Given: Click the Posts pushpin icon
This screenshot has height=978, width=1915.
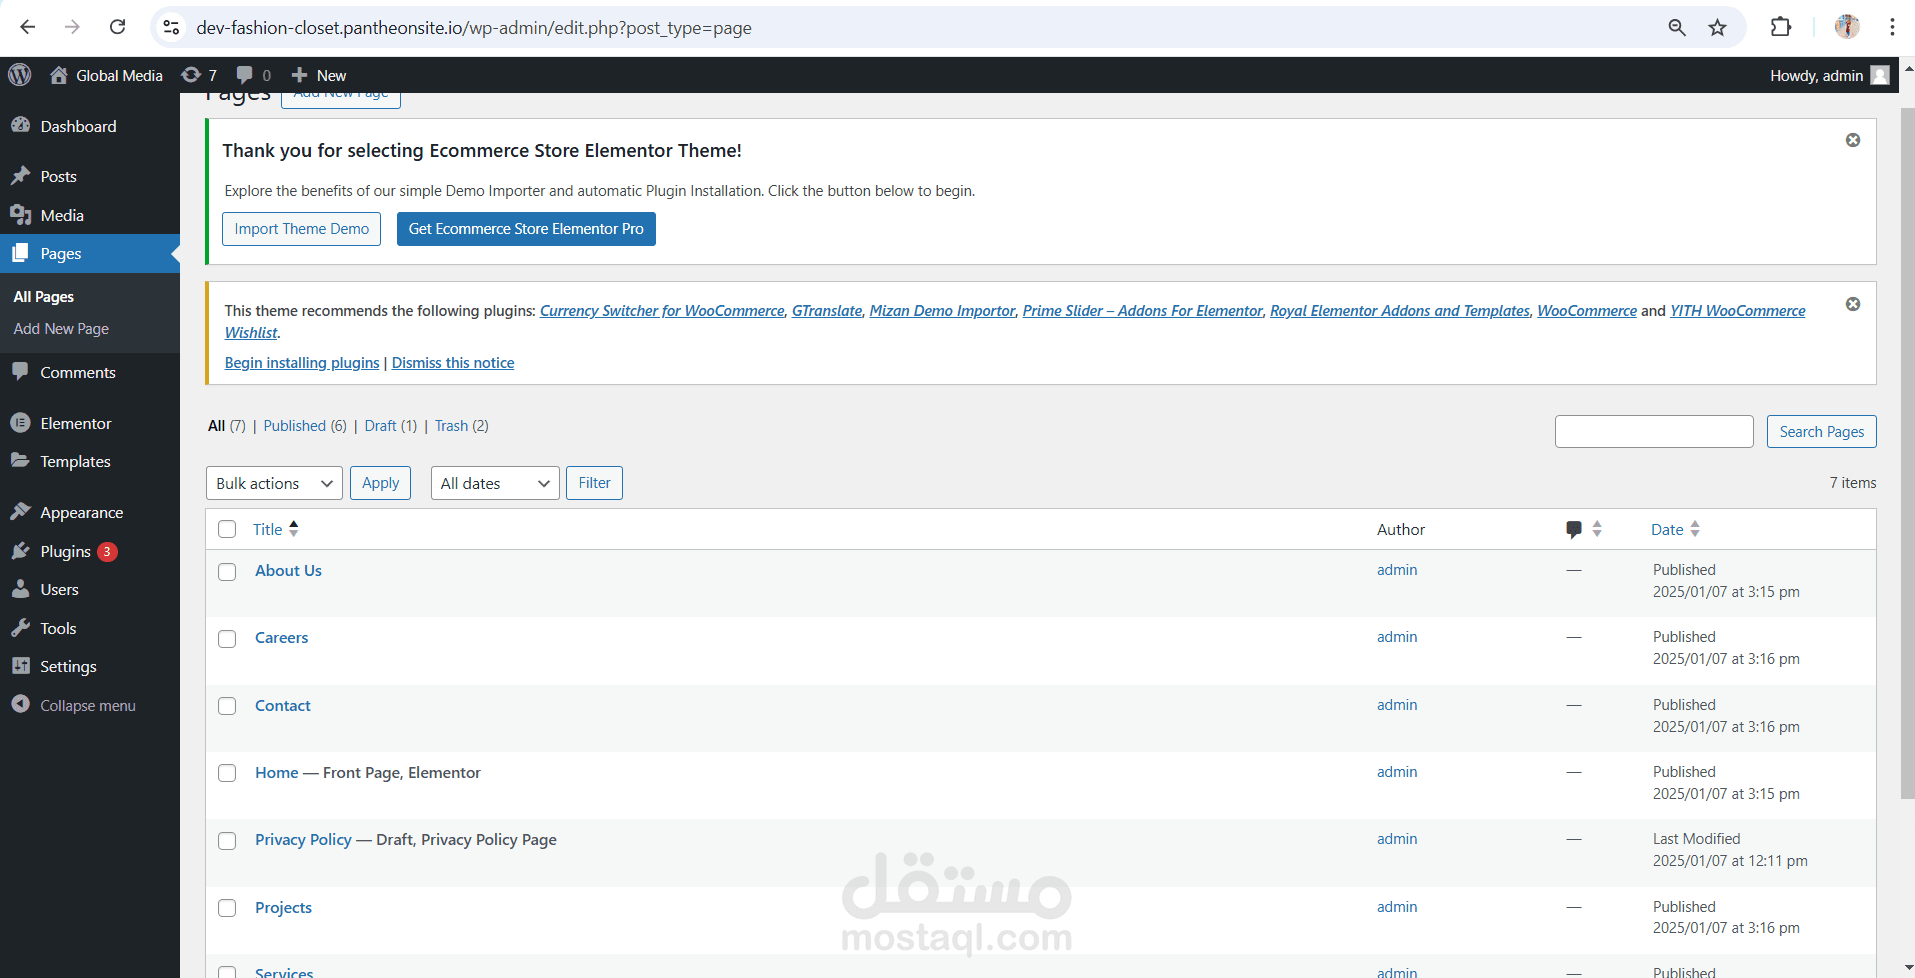Looking at the screenshot, I should (20, 176).
